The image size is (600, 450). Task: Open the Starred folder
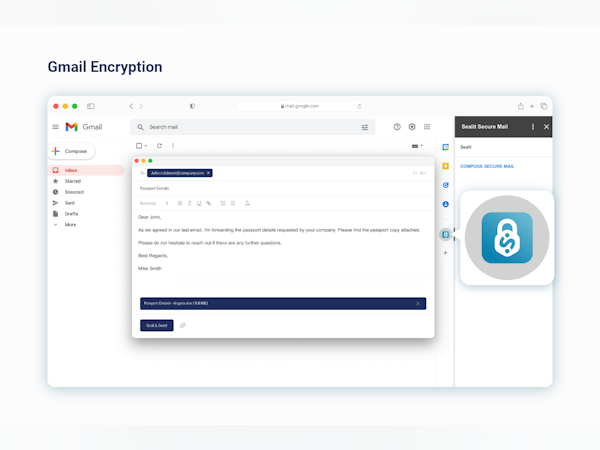pos(73,181)
